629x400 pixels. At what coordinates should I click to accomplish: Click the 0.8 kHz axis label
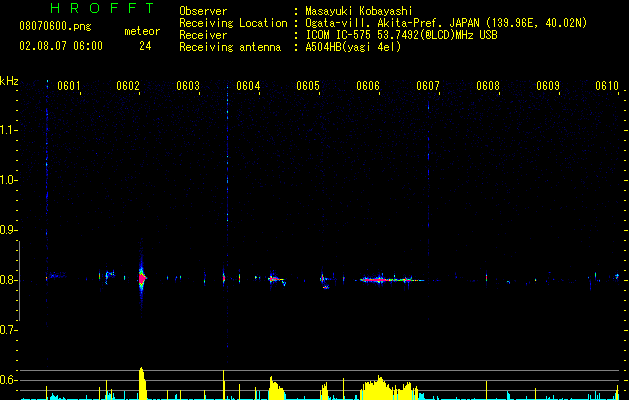pos(8,280)
